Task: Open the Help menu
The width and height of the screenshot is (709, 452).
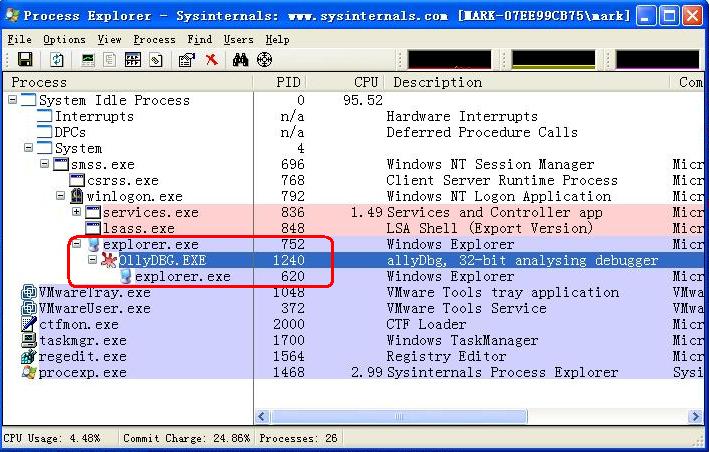Action: click(277, 40)
